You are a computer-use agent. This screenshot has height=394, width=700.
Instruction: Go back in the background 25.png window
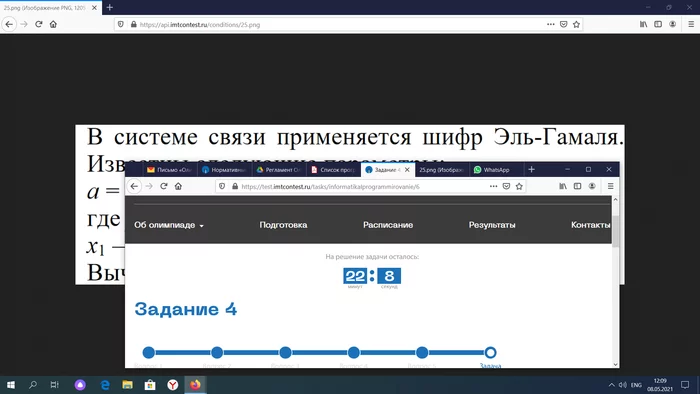pyautogui.click(x=9, y=25)
